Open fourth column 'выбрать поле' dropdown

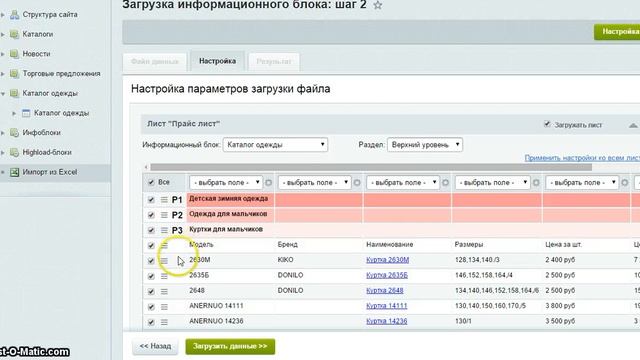(x=493, y=182)
